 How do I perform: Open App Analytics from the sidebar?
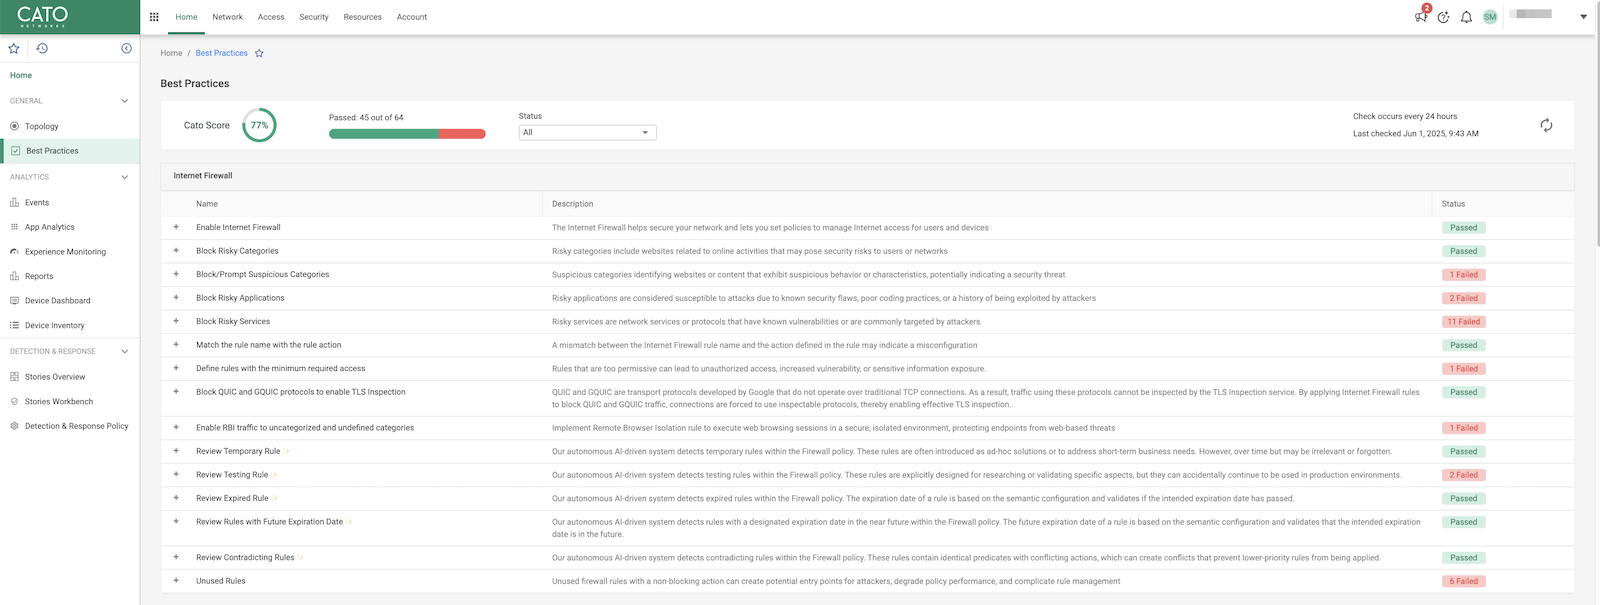[50, 227]
